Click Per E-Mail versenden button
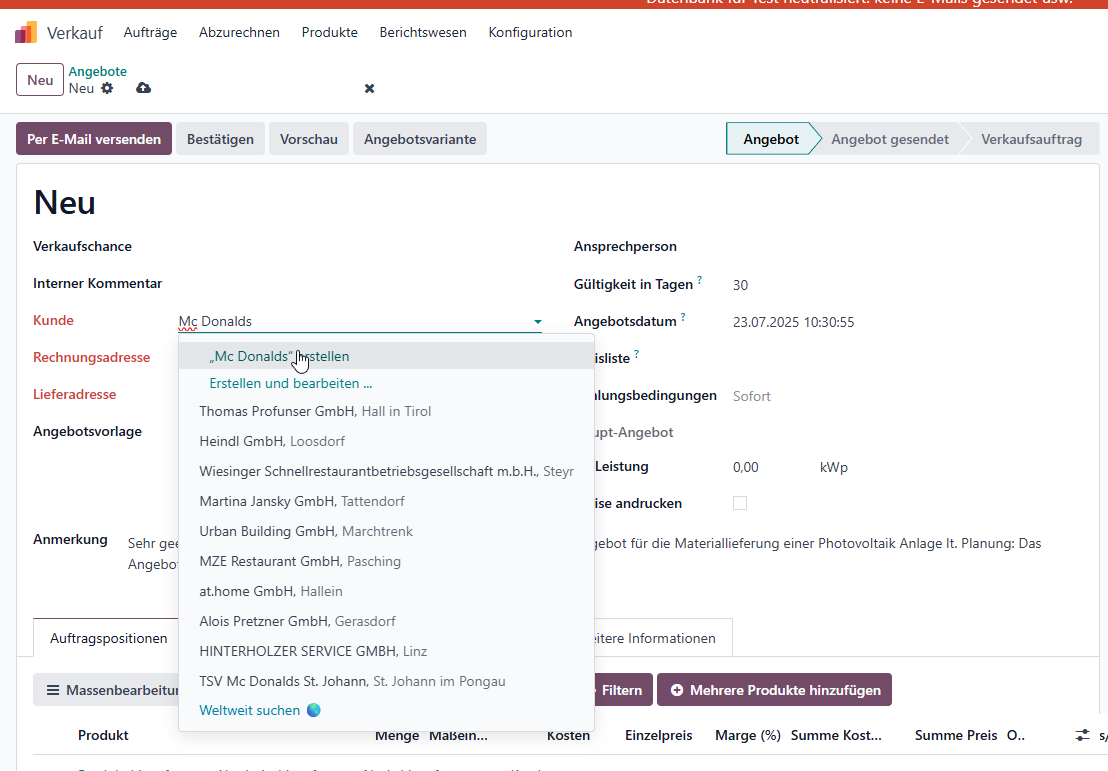The height and width of the screenshot is (771, 1108). pos(94,139)
